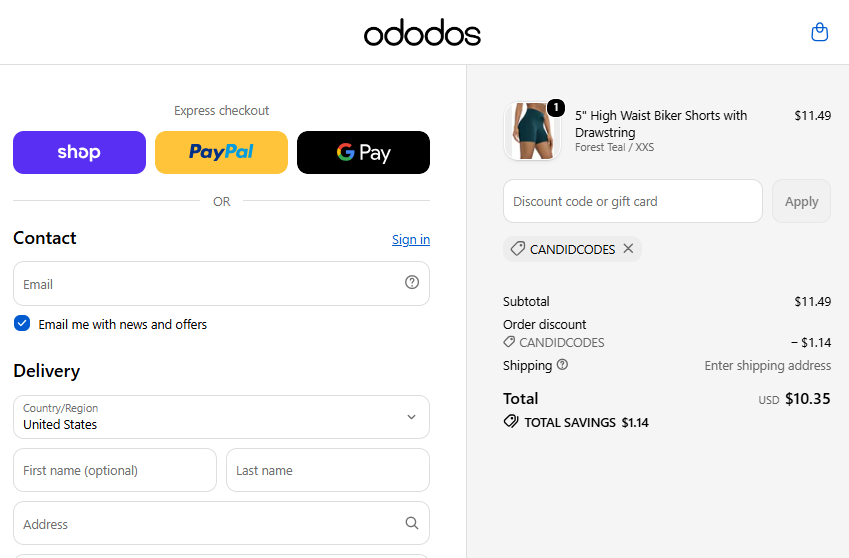
Task: Focus the Email input field
Action: tap(221, 284)
